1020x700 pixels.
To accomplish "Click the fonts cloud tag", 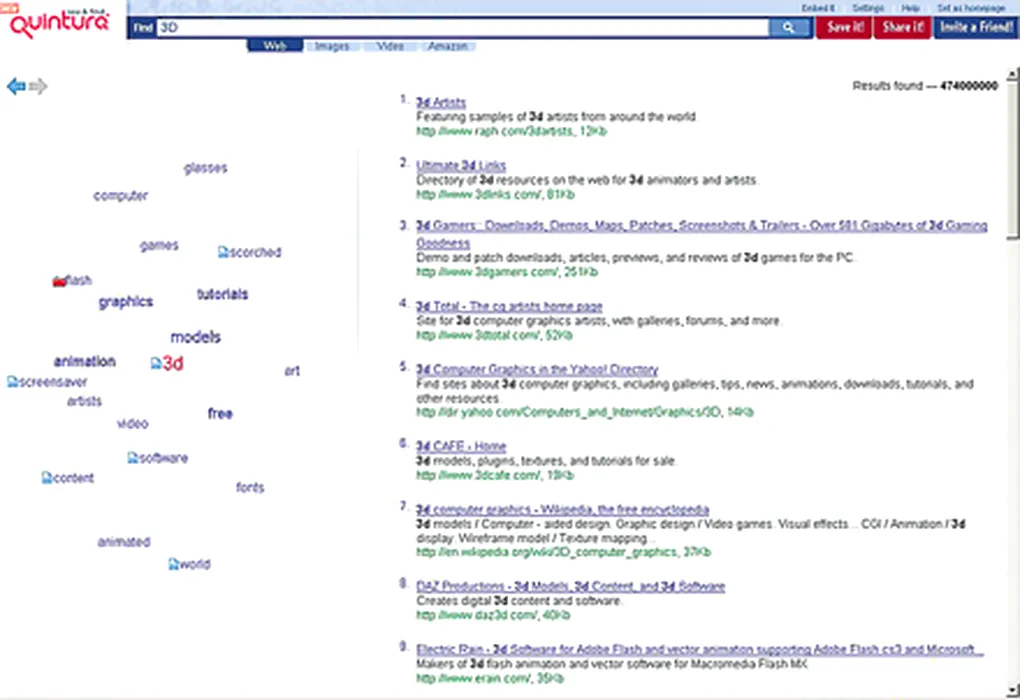I will (250, 487).
